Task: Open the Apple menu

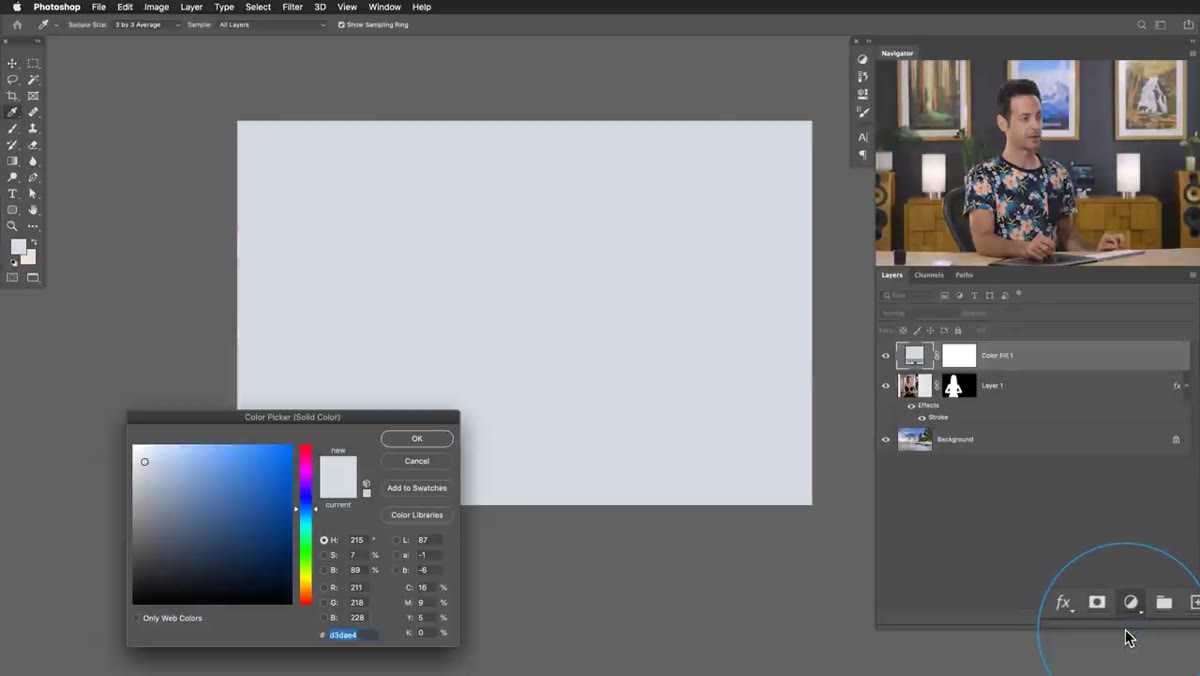Action: [16, 7]
